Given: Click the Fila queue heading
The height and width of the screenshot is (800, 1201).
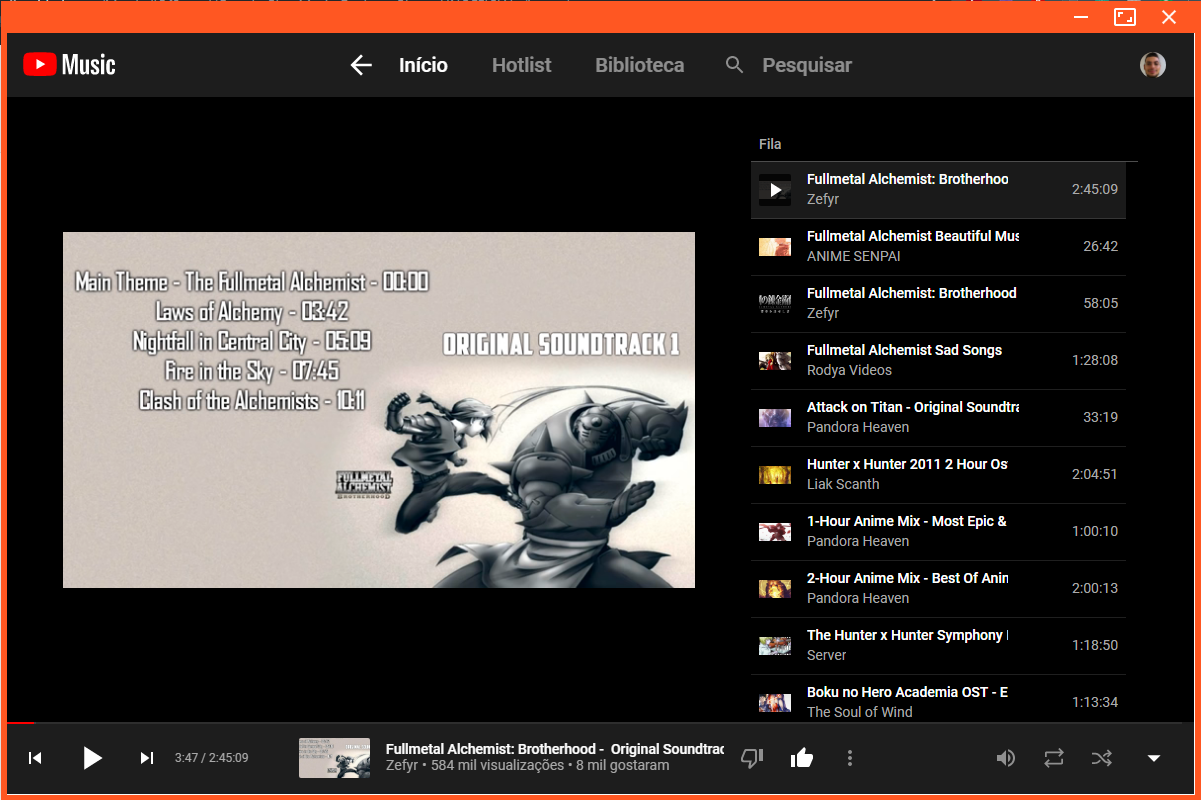Looking at the screenshot, I should (x=770, y=145).
